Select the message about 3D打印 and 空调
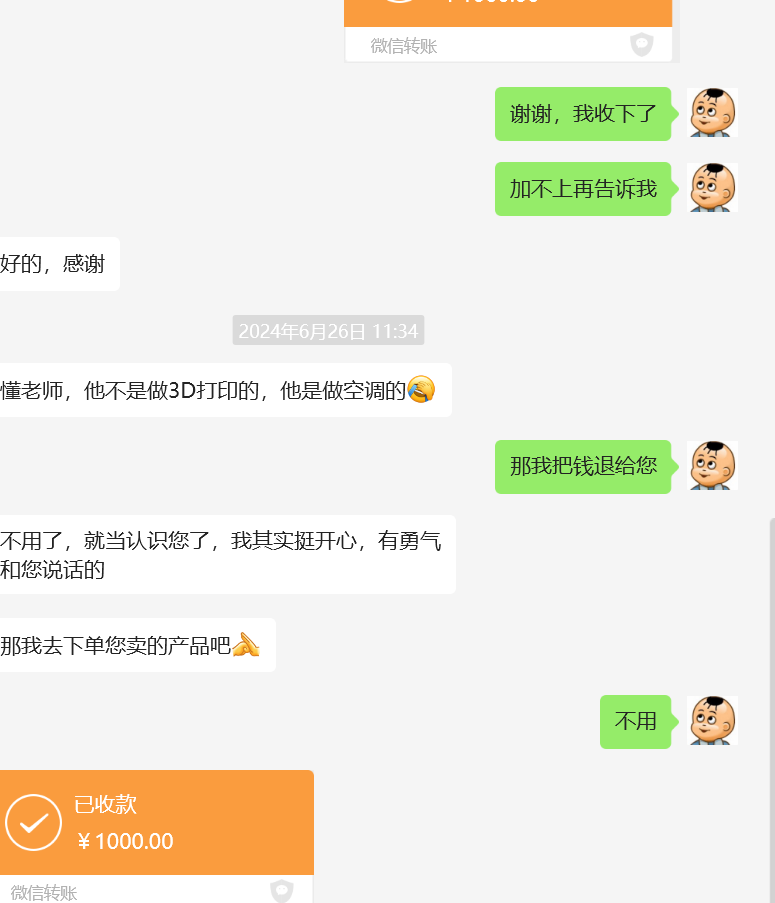Viewport: 775px width, 903px height. pyautogui.click(x=226, y=390)
